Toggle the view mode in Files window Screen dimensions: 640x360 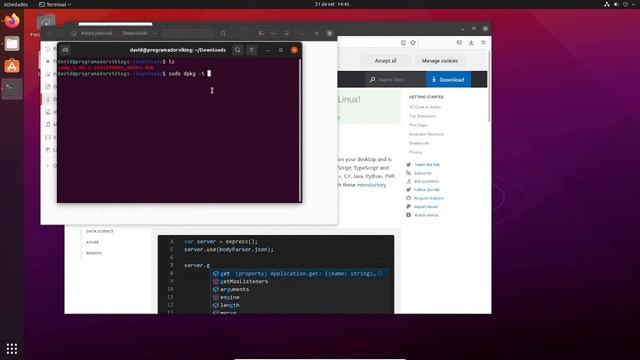click(x=261, y=33)
